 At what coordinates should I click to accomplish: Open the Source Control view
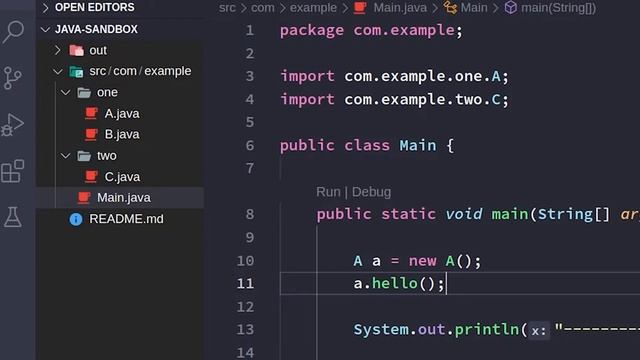point(12,78)
